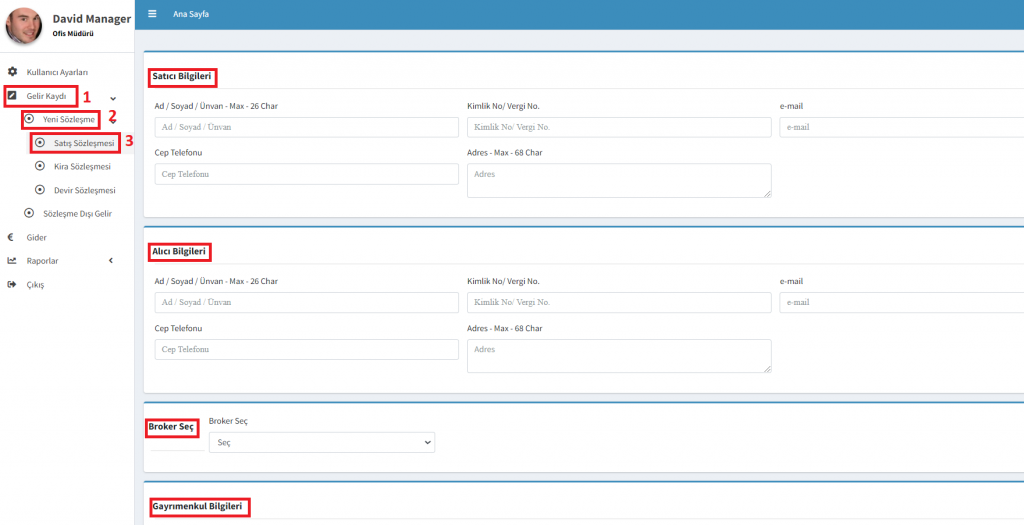The height and width of the screenshot is (525, 1024).
Task: Click the euro icon beside Gider
Action: click(x=11, y=237)
